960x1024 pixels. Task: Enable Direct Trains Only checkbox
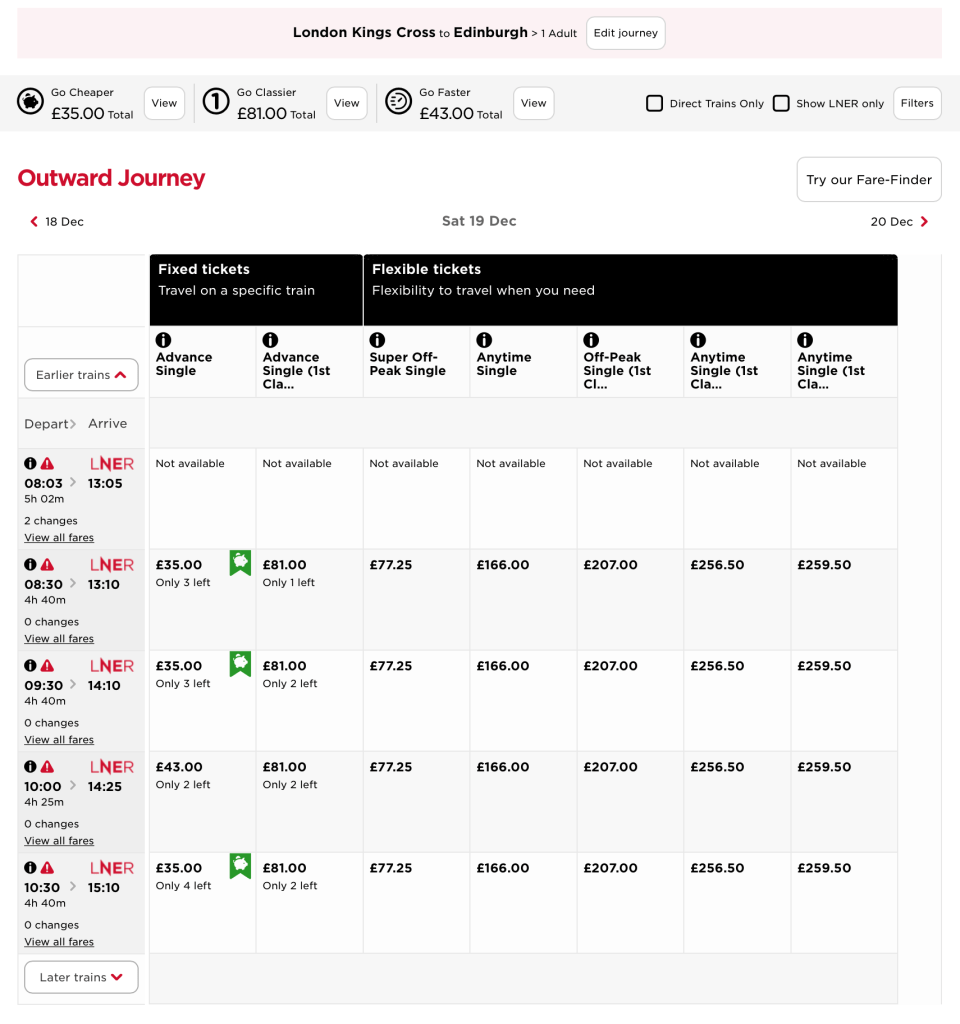point(654,103)
